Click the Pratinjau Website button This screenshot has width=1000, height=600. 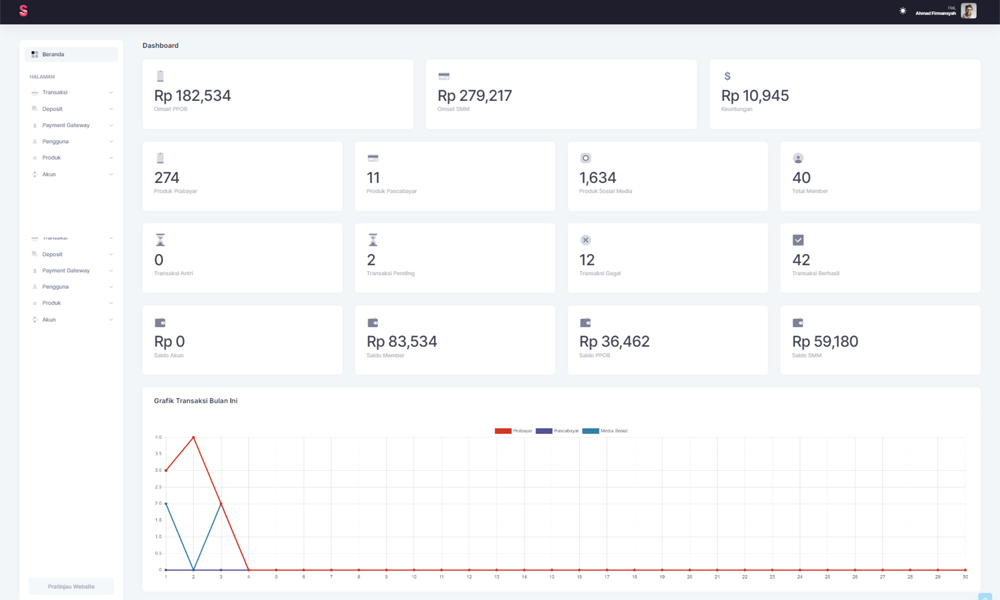(71, 586)
